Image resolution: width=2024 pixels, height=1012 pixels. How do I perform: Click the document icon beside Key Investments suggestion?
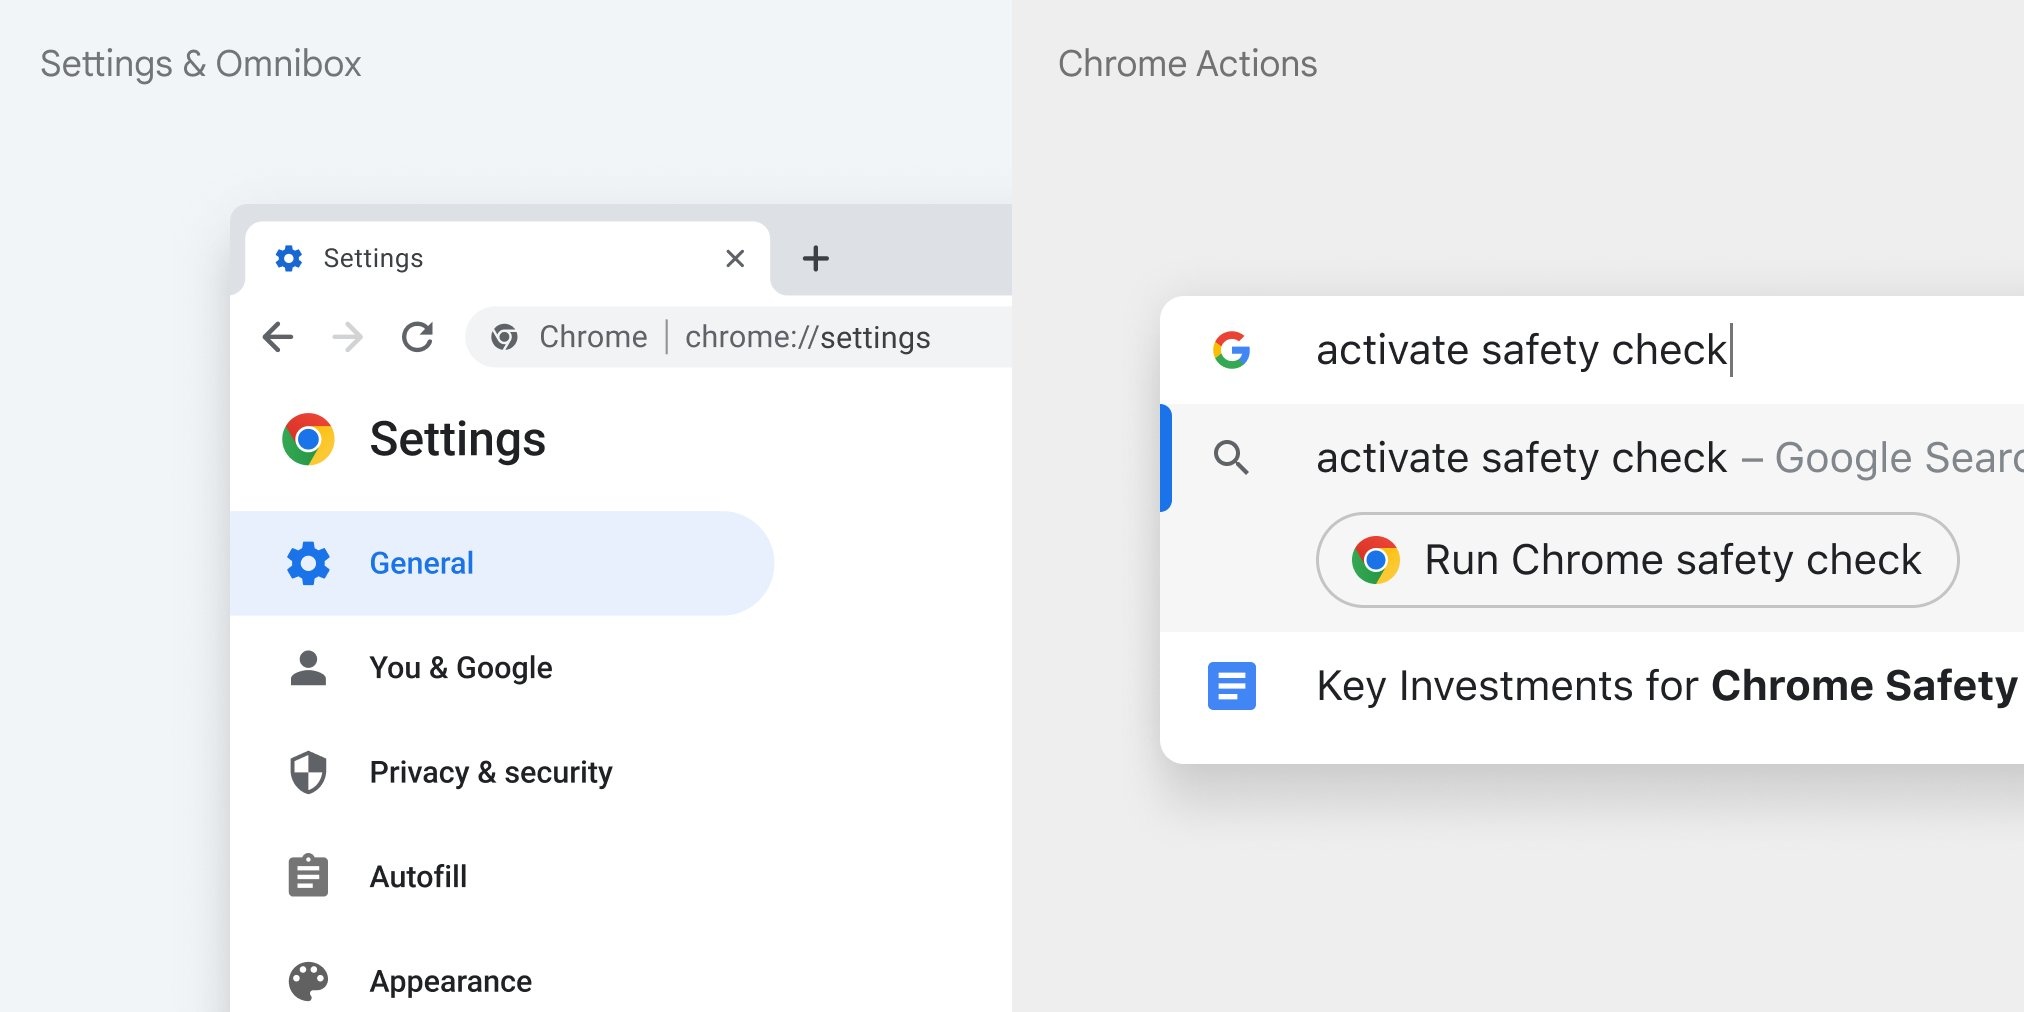(1232, 686)
